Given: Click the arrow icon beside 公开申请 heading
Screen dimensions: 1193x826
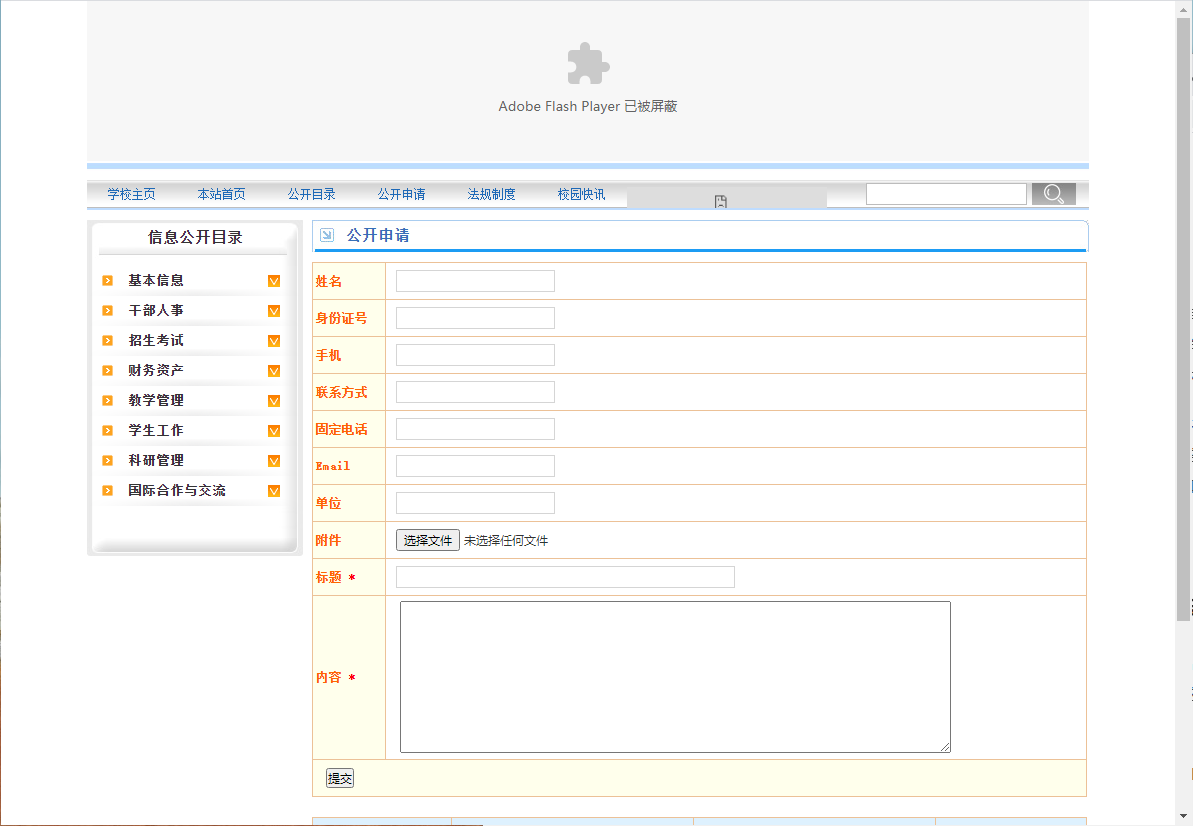Looking at the screenshot, I should coord(326,236).
